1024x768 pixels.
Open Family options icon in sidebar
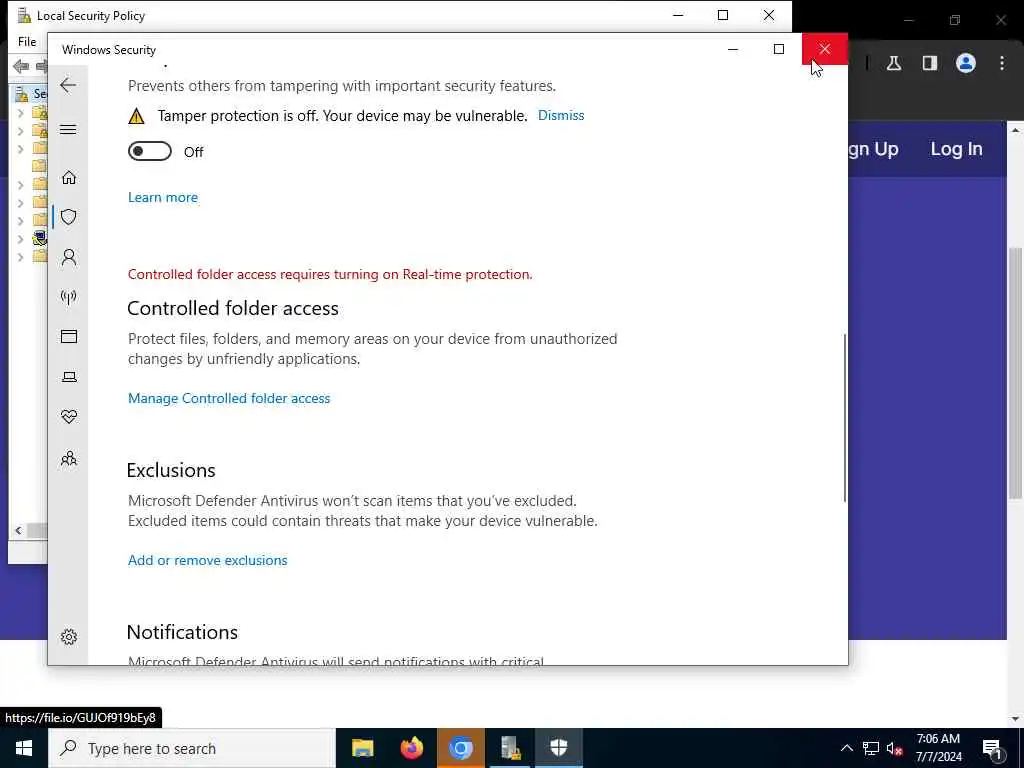(69, 458)
